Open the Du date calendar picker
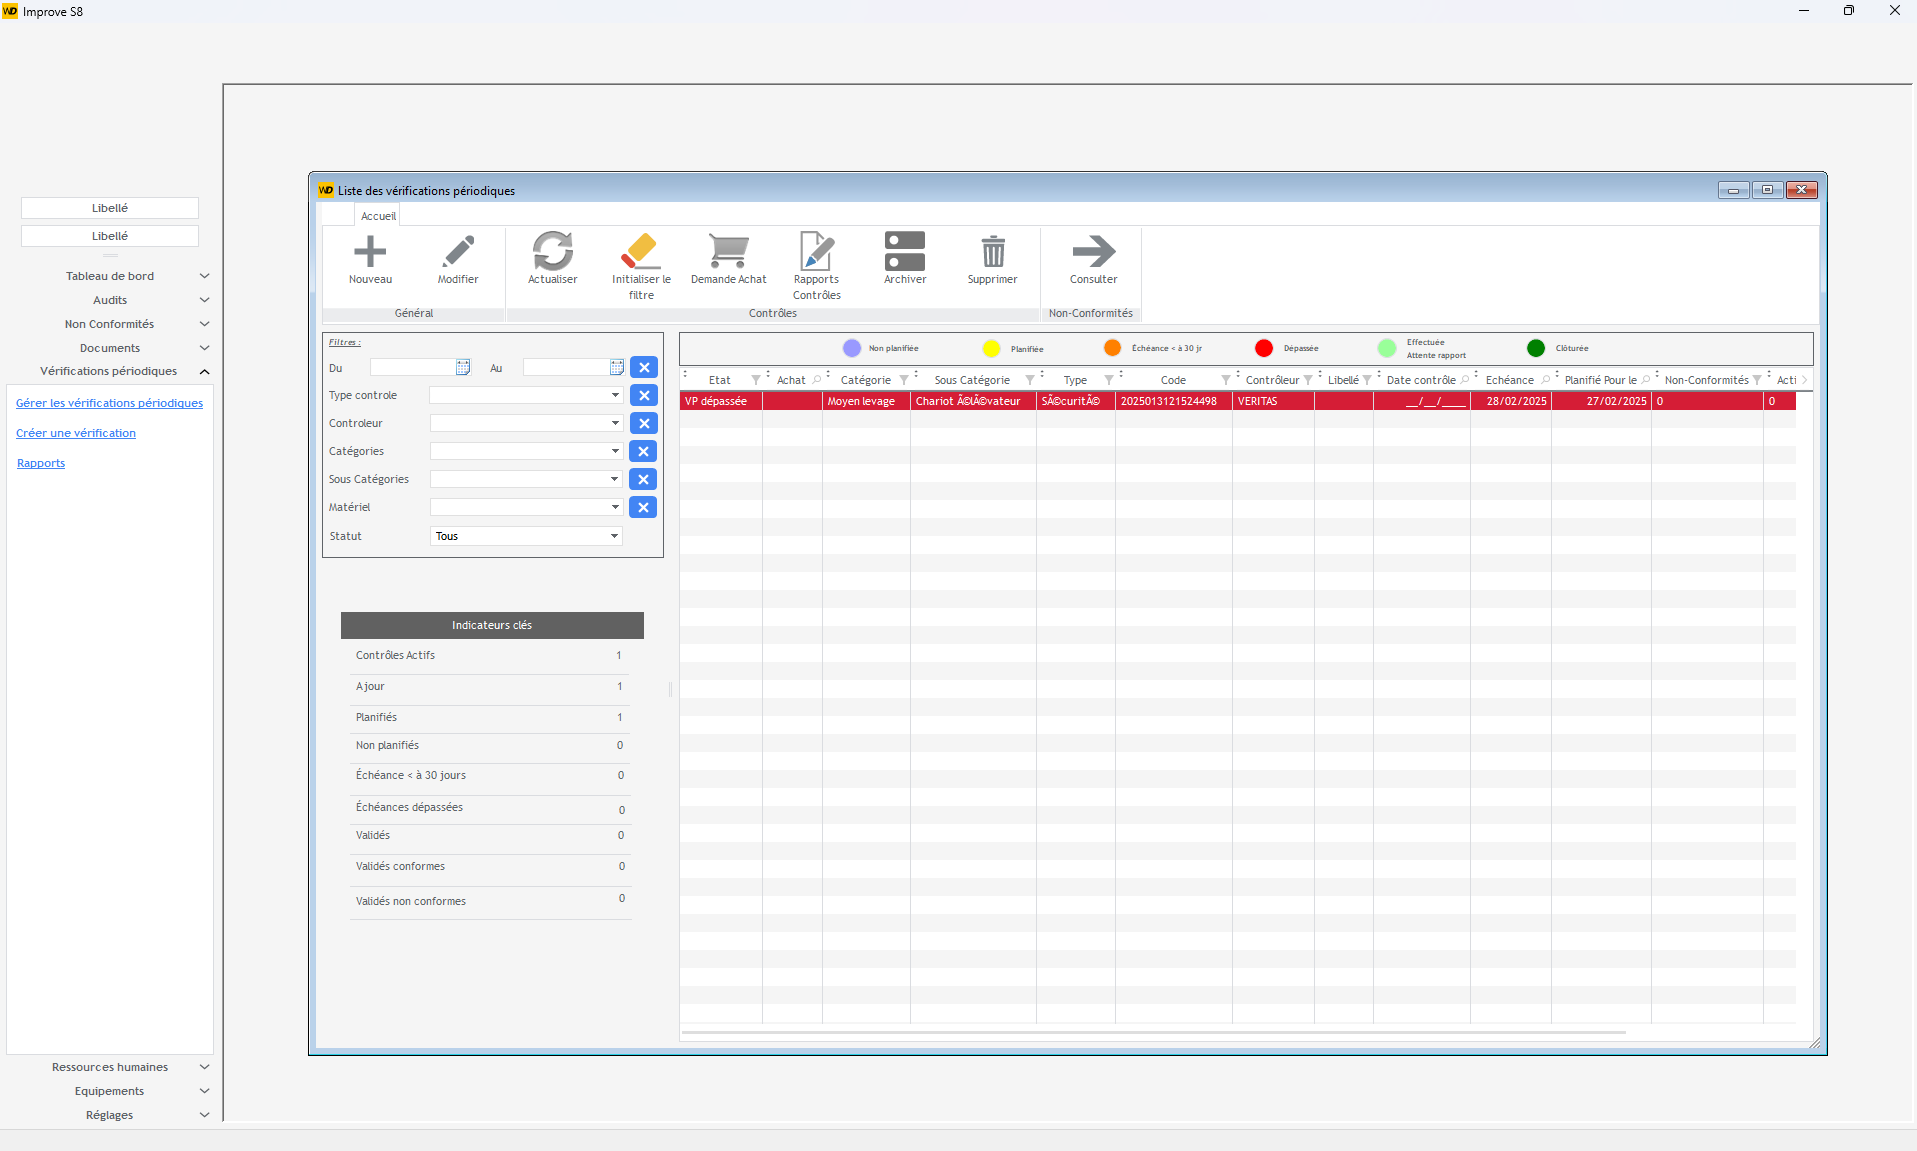 coord(463,368)
